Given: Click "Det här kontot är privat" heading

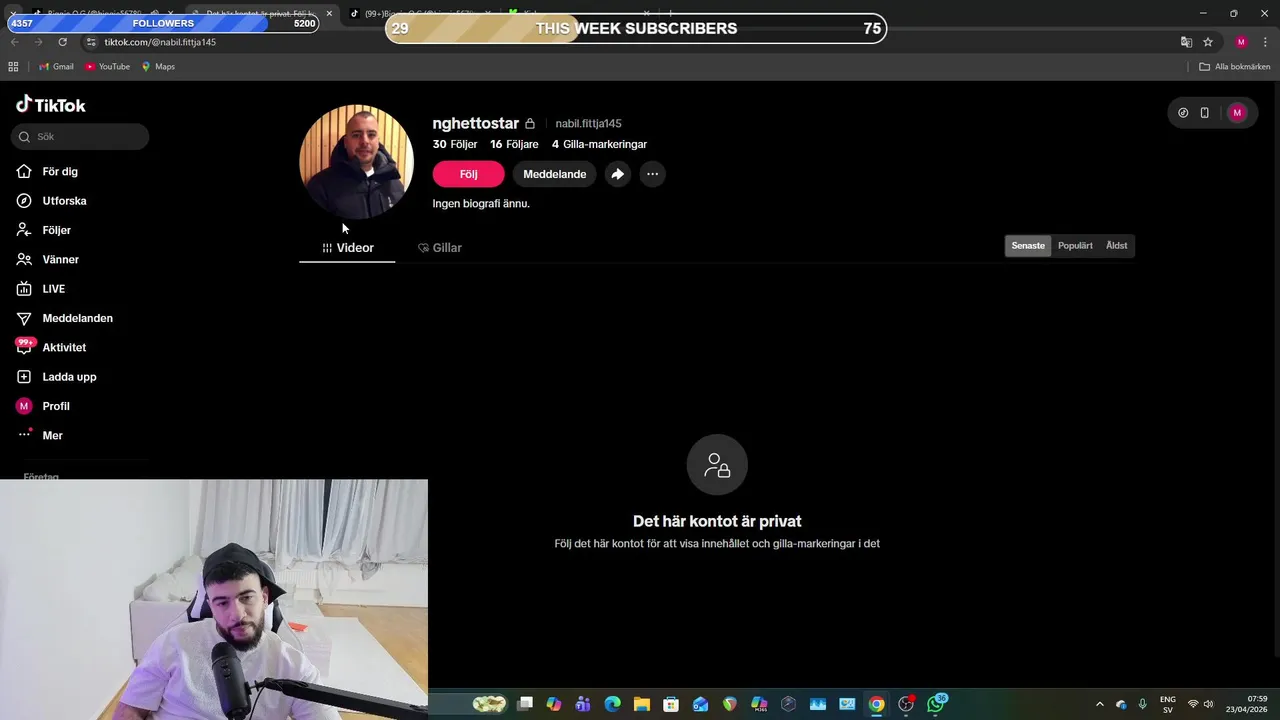Looking at the screenshot, I should (717, 521).
